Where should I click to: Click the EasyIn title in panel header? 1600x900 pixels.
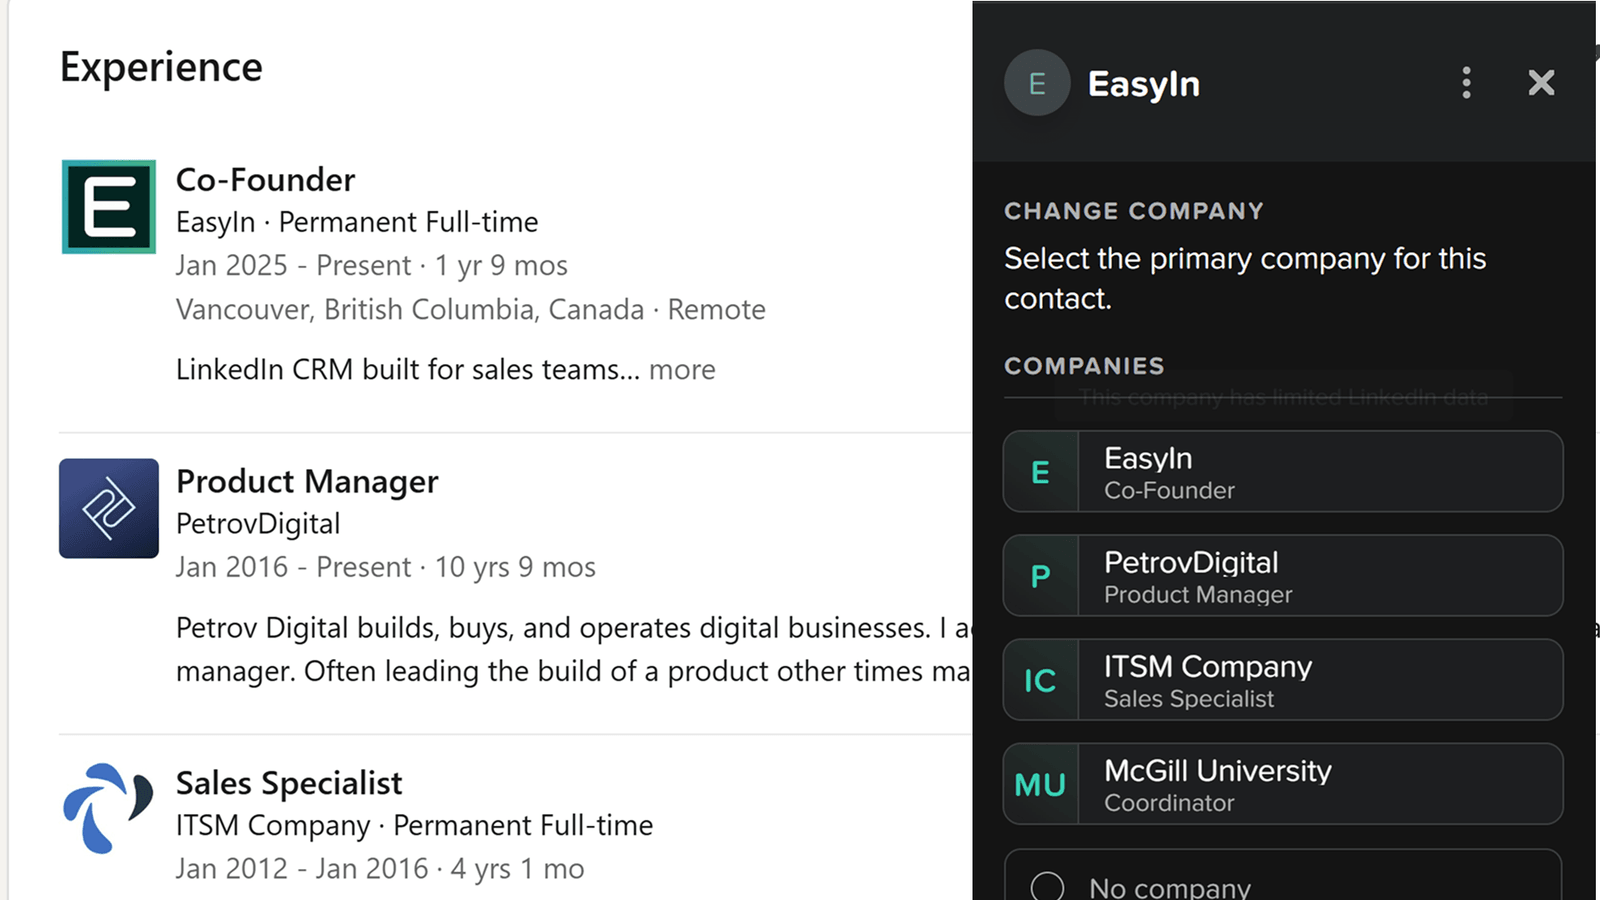(1144, 84)
